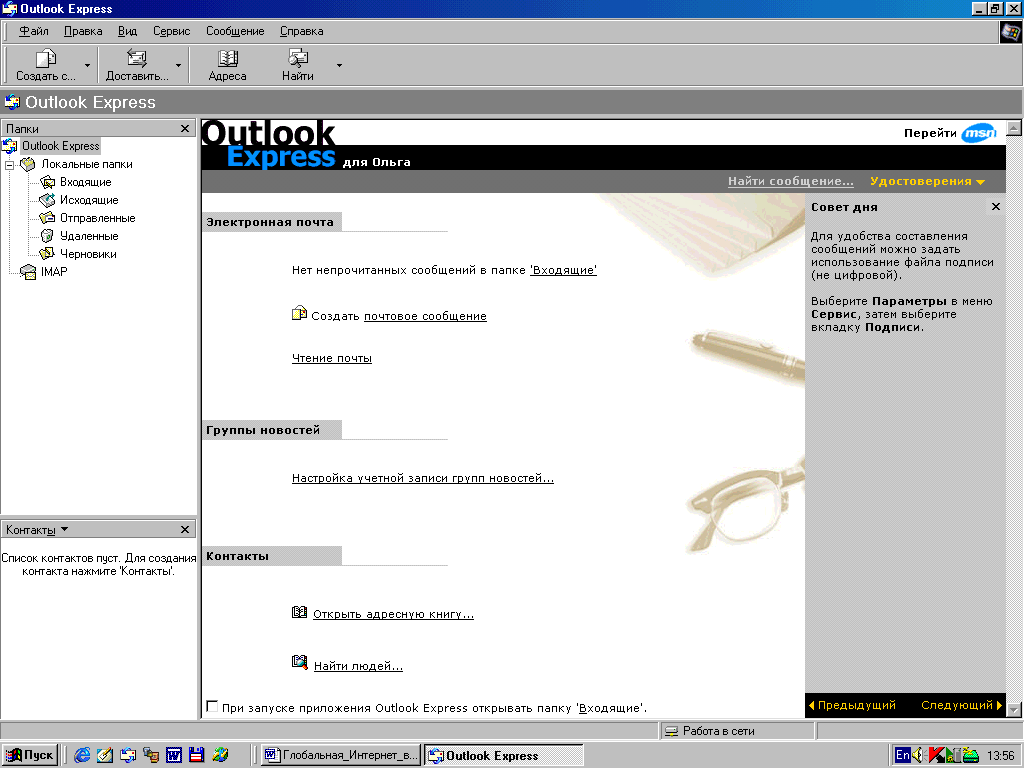The height and width of the screenshot is (768, 1024).
Task: Select the Локальные папки folder
Action: click(86, 164)
